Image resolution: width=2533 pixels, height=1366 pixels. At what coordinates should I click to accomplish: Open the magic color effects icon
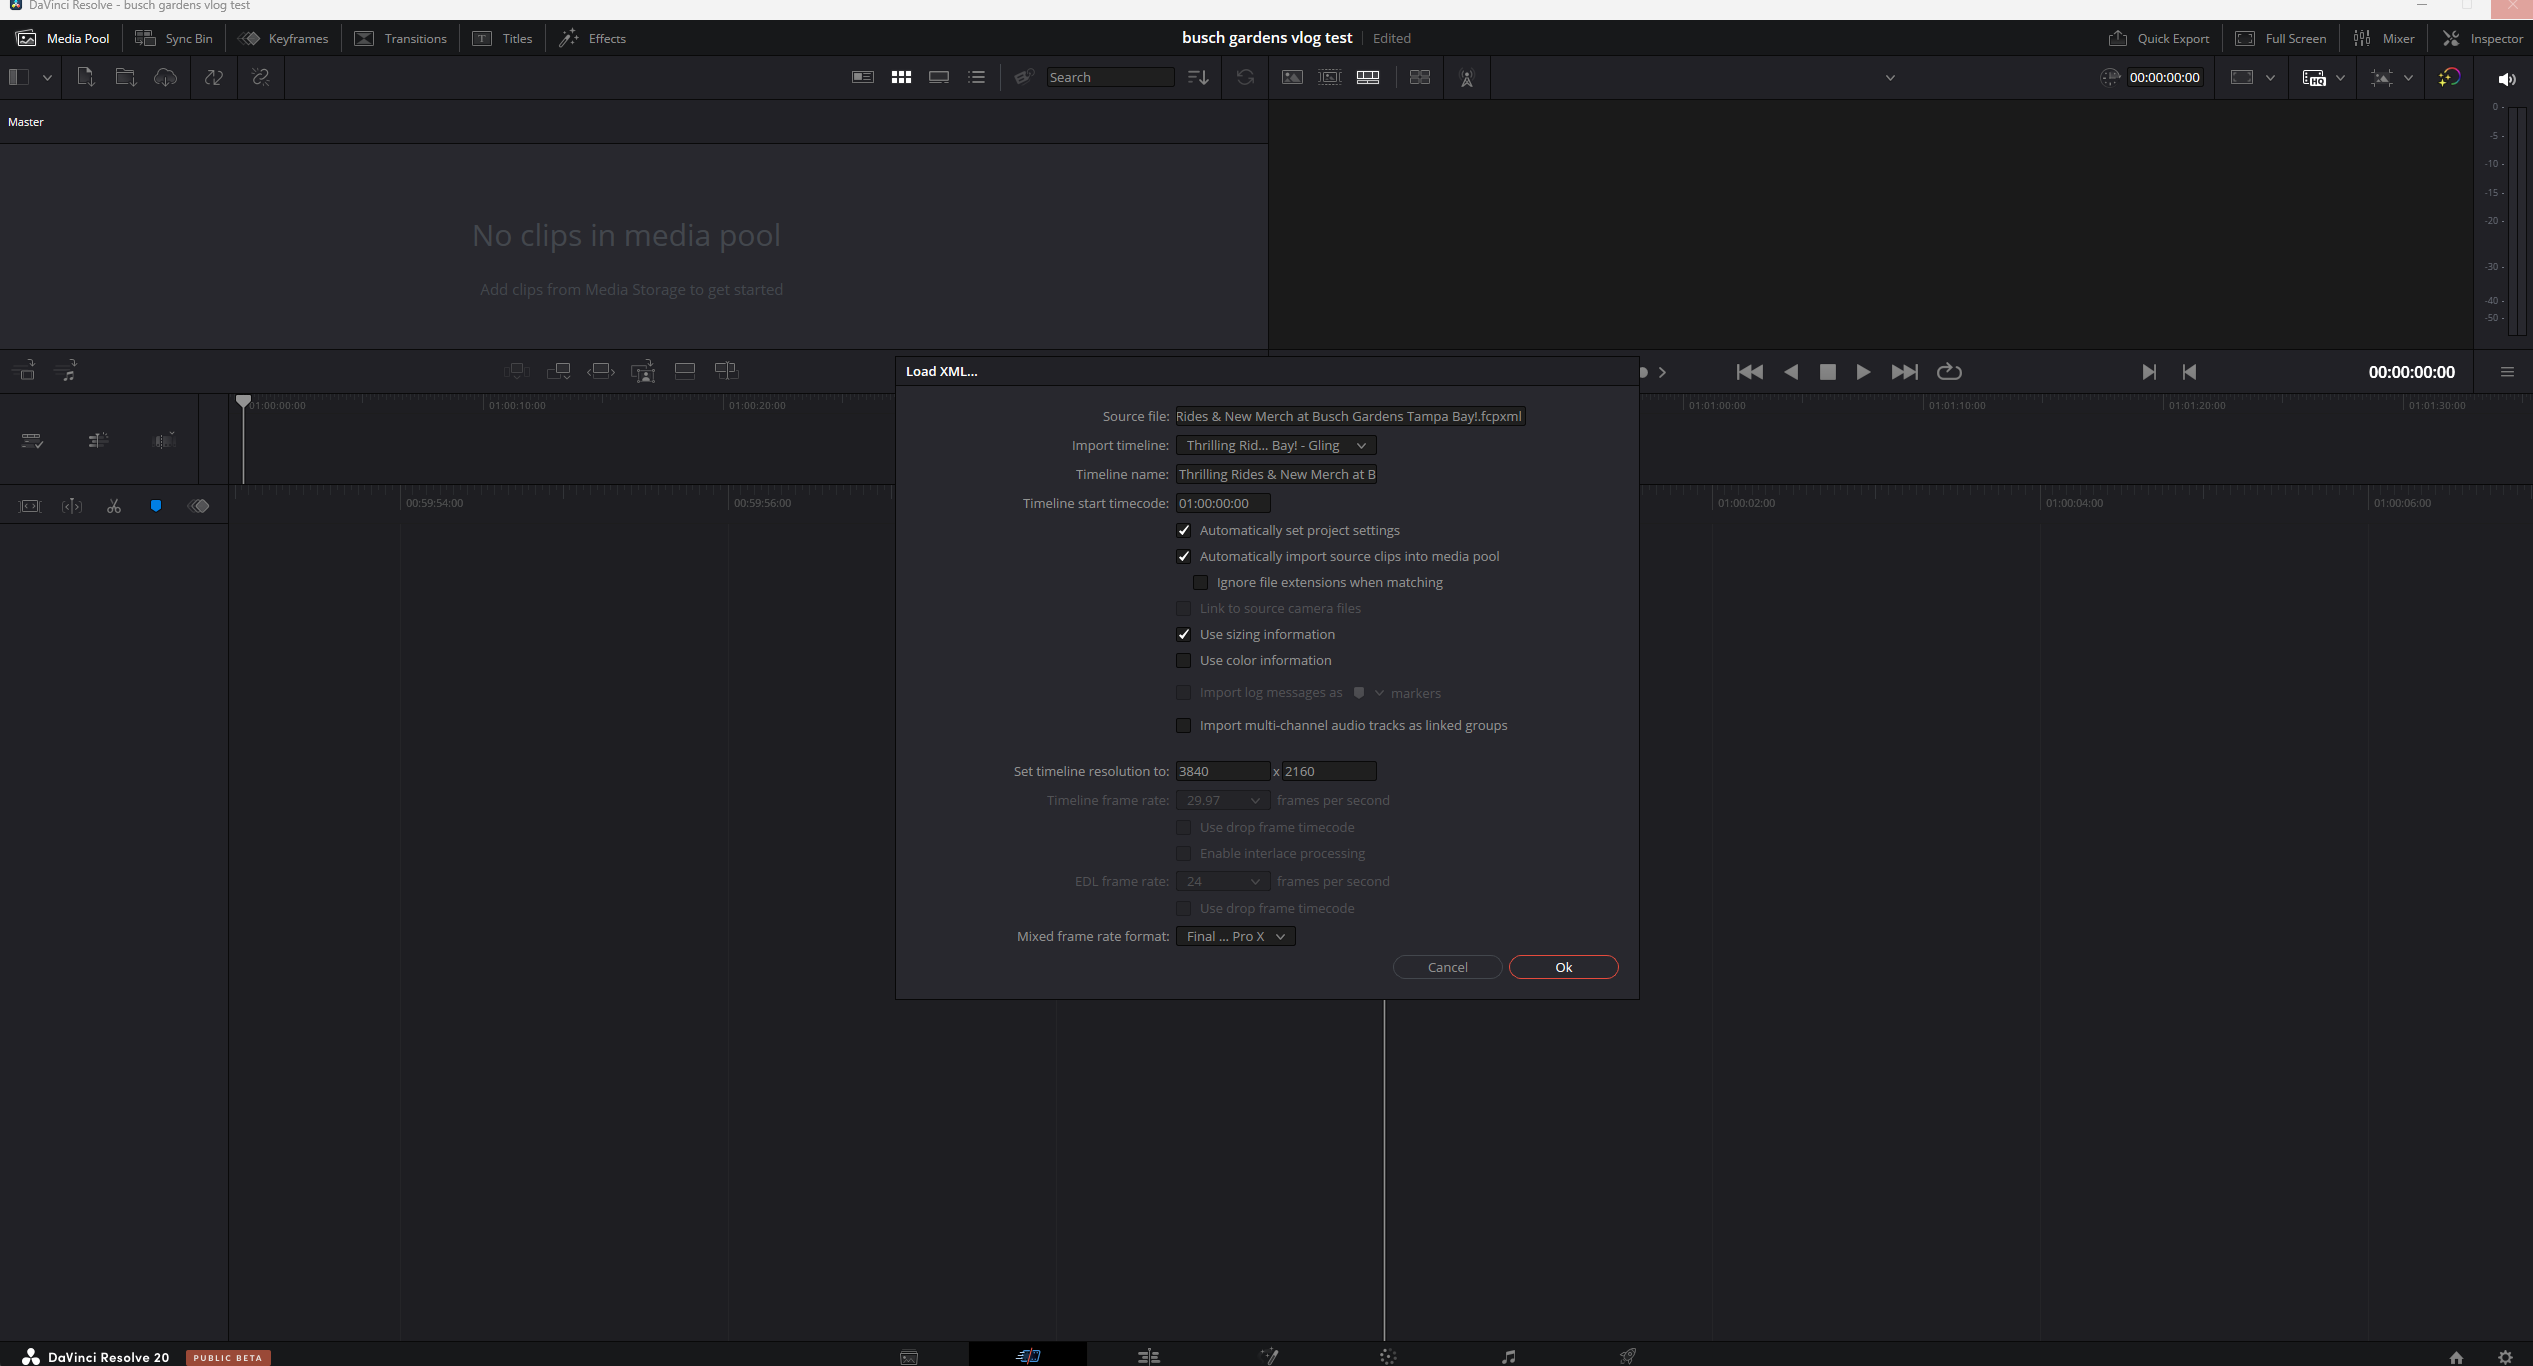pos(2449,77)
